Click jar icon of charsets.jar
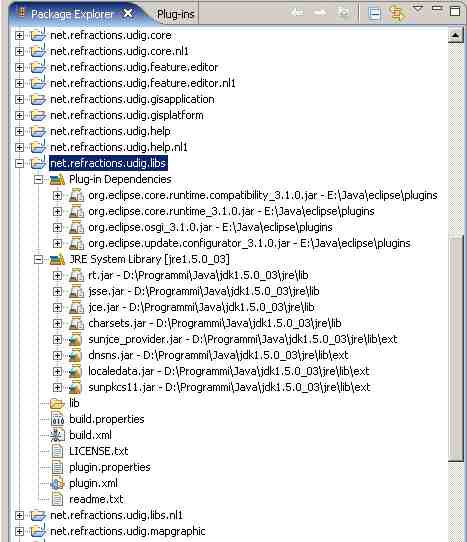 [x=76, y=323]
